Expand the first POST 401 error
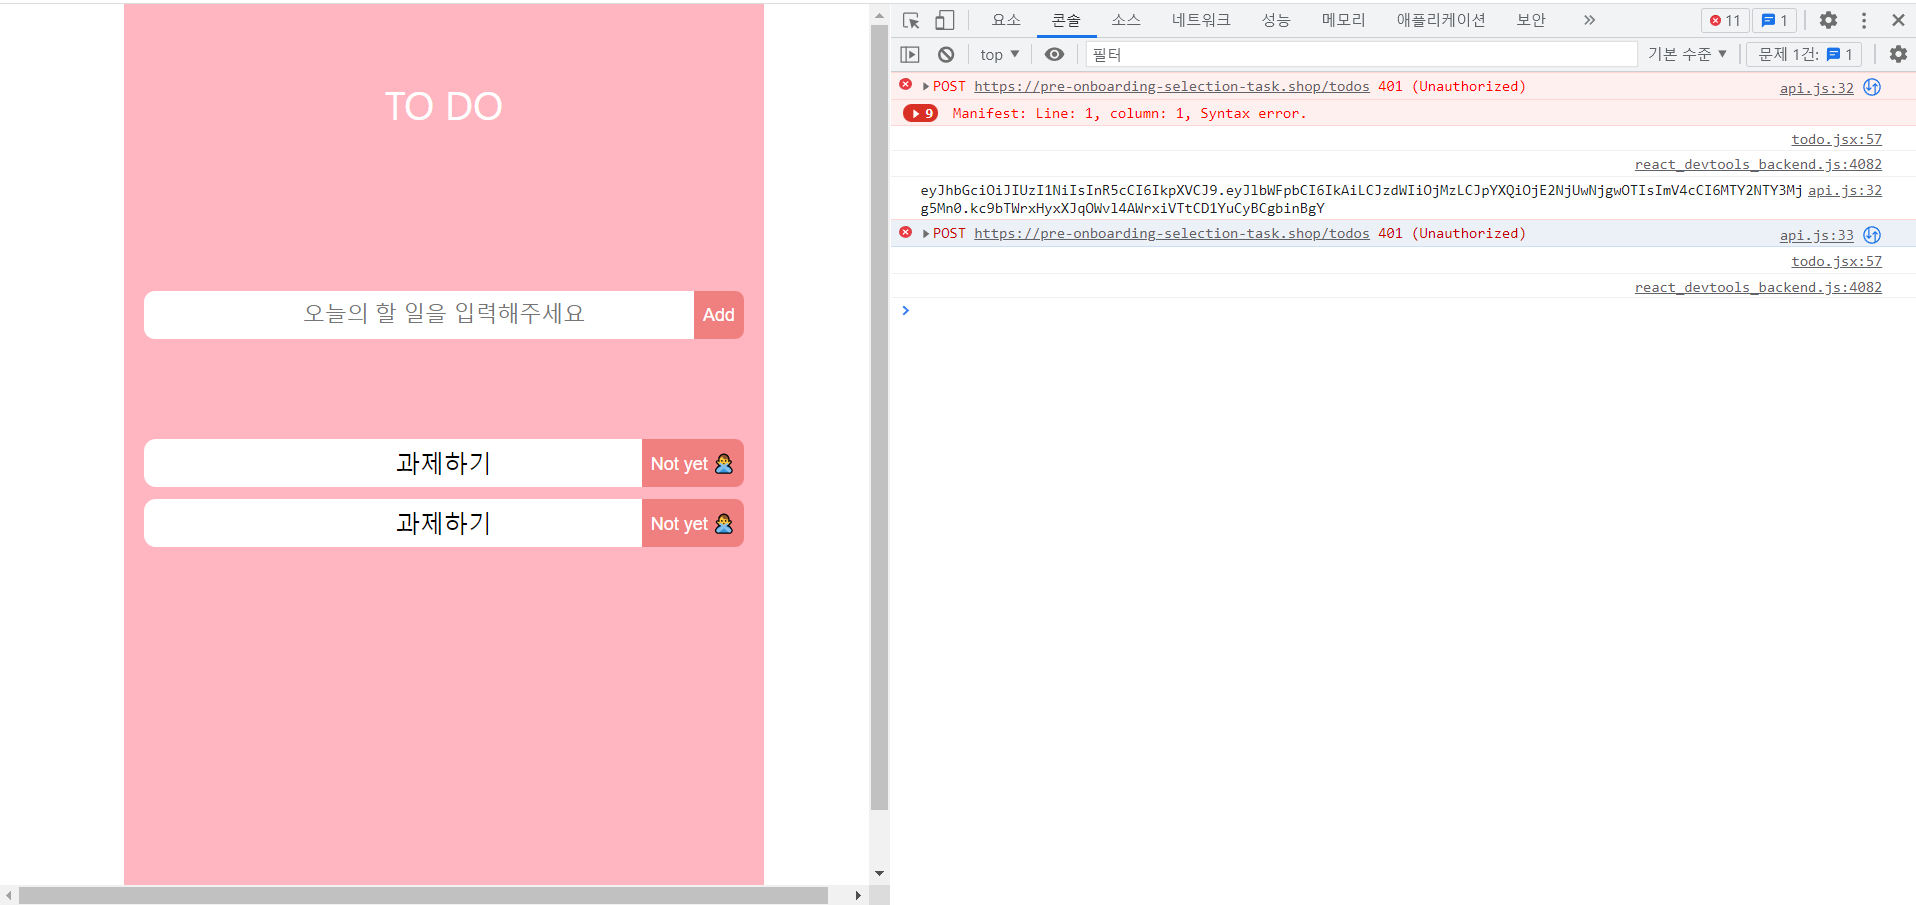Image resolution: width=1916 pixels, height=905 pixels. tap(926, 87)
